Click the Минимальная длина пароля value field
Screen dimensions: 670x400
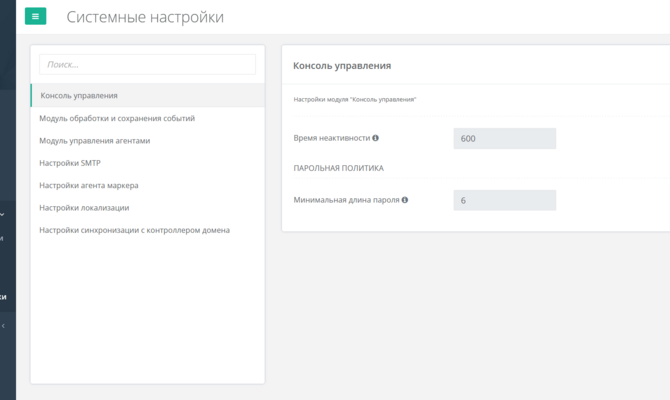[504, 200]
